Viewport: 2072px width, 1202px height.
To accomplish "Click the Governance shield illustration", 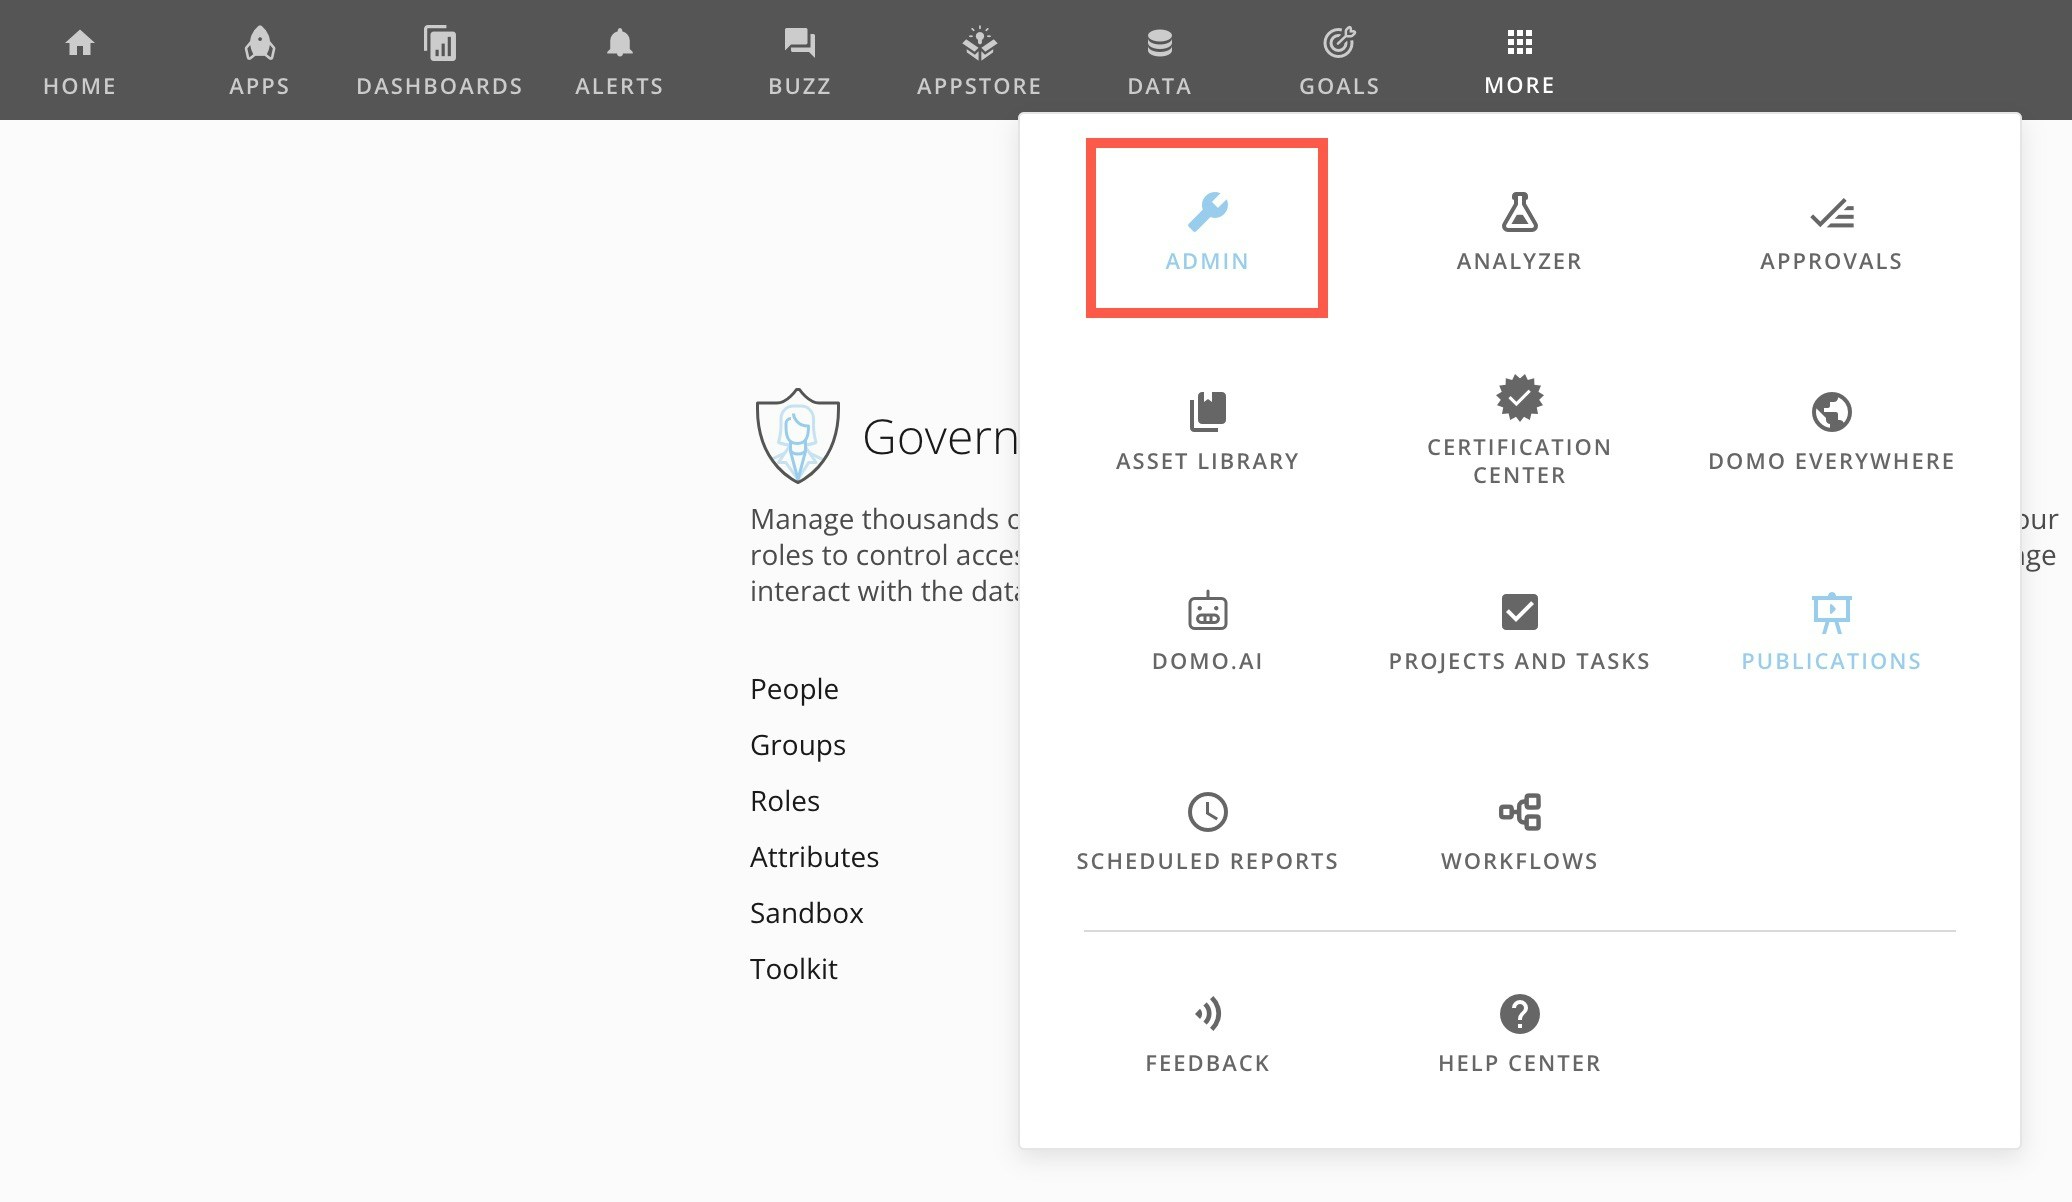I will 797,436.
